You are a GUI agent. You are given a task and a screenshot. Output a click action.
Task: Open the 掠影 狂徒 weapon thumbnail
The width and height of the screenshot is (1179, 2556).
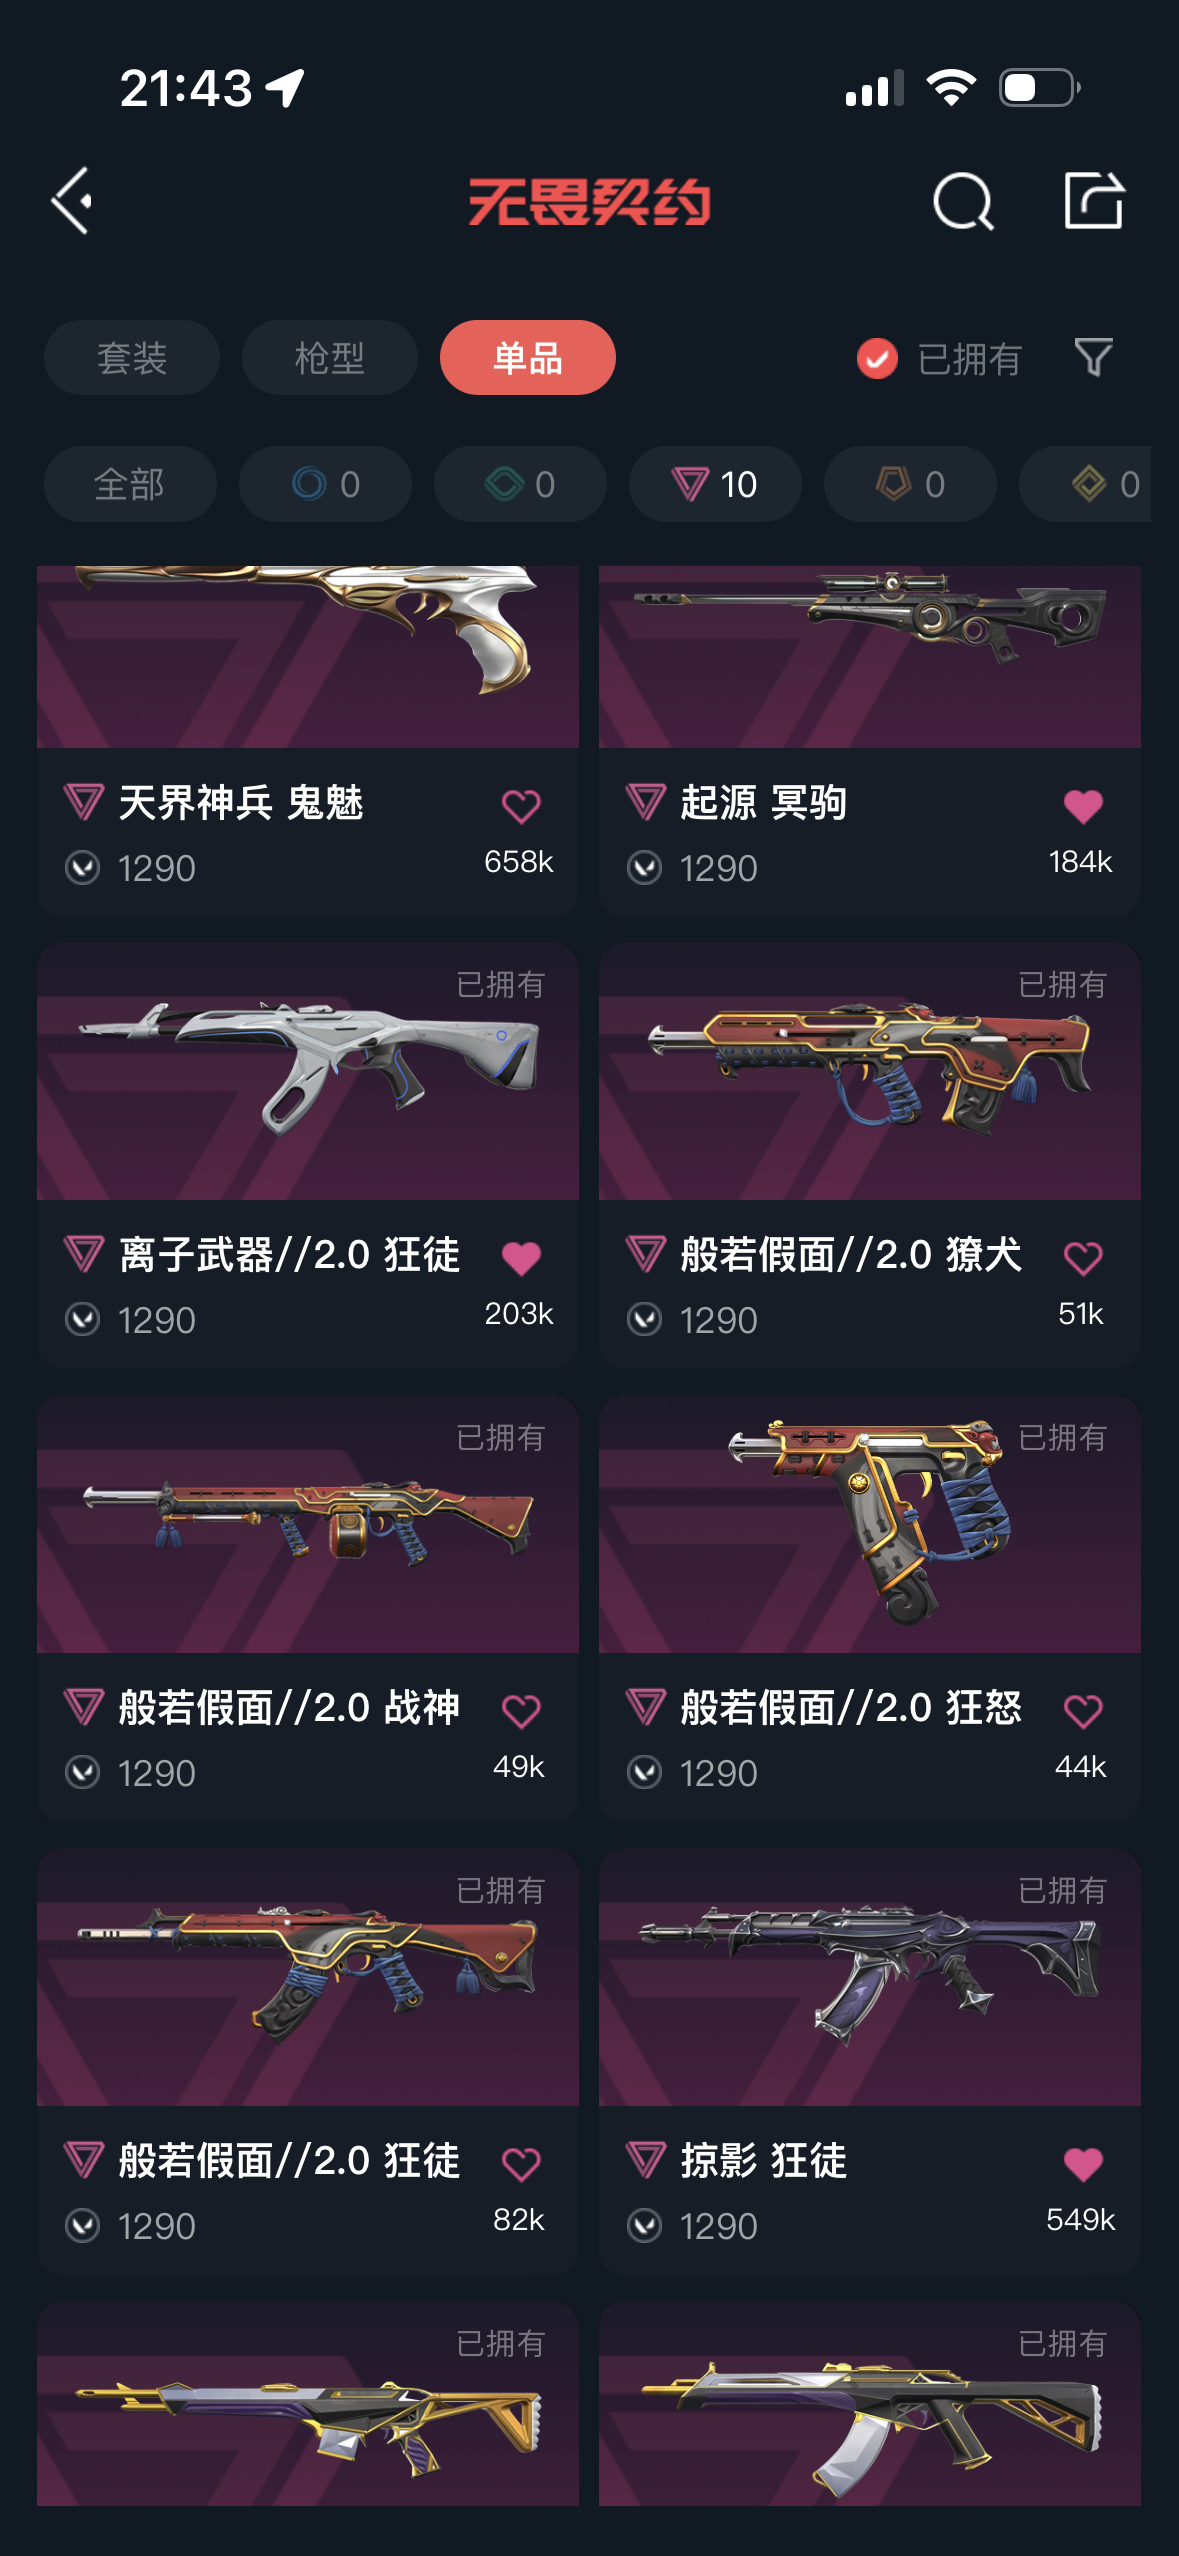(870, 1977)
